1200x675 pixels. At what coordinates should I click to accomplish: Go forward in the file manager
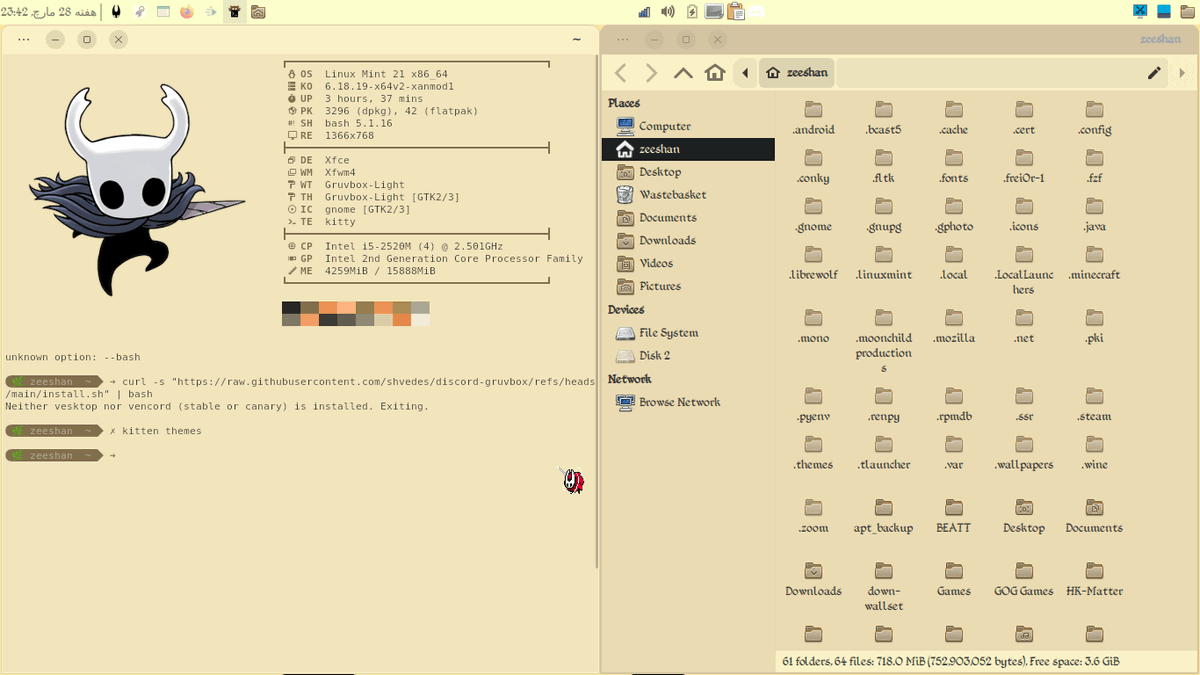coord(651,73)
